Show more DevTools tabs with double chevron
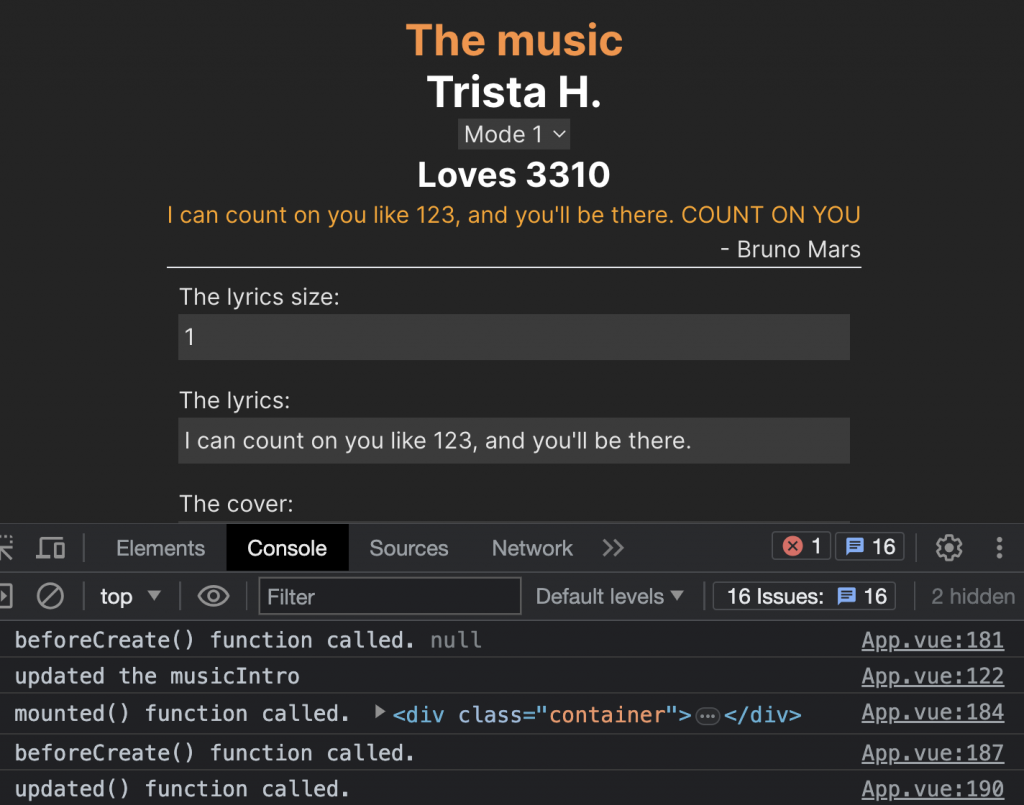The height and width of the screenshot is (805, 1024). click(x=613, y=548)
